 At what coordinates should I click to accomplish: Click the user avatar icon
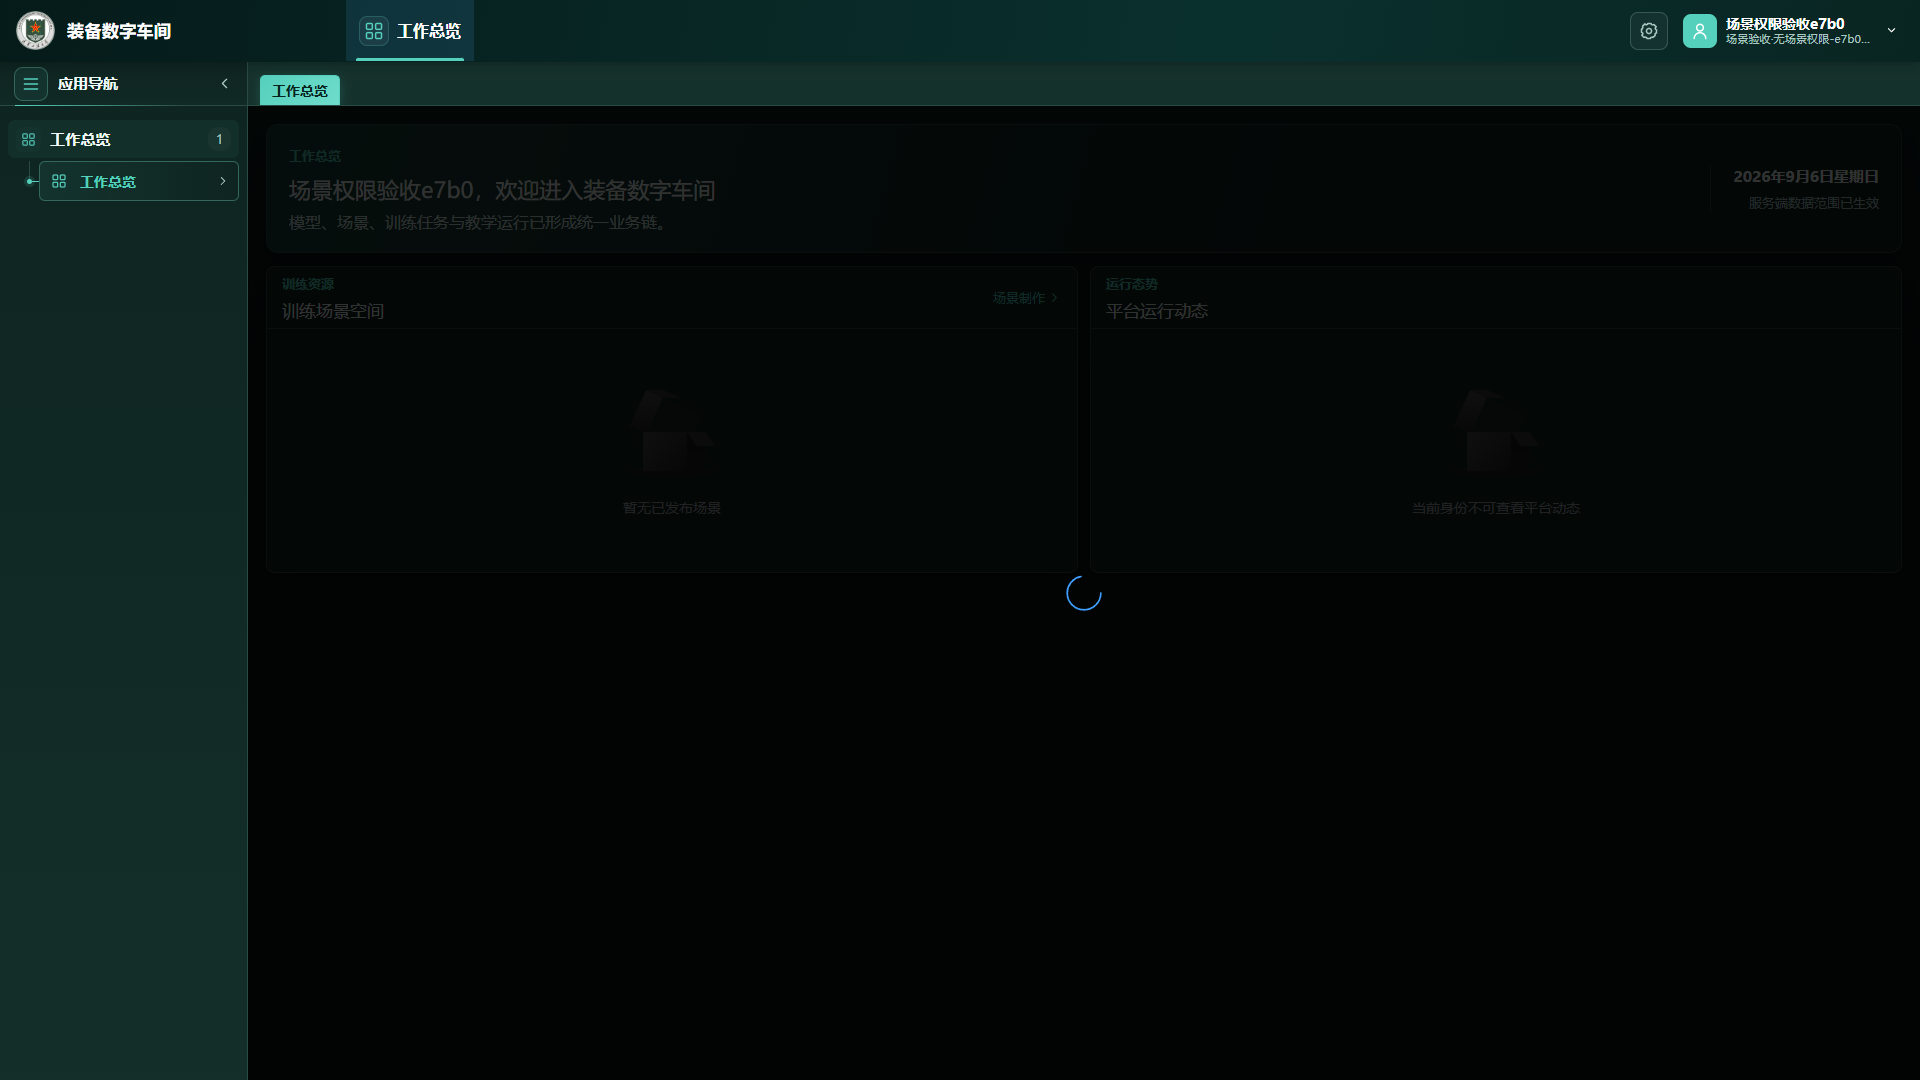coord(1700,31)
